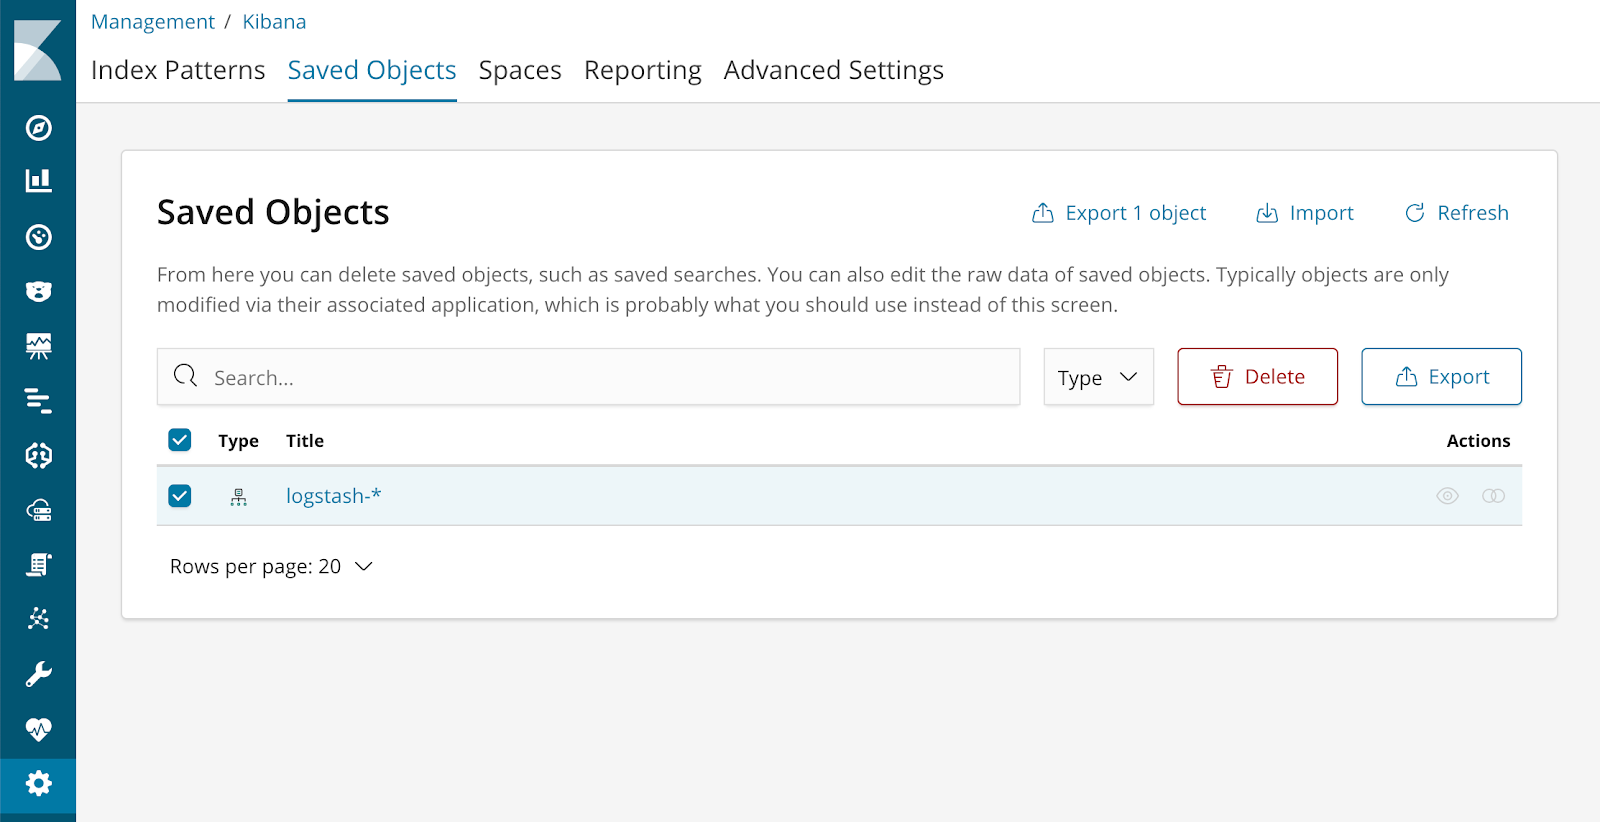Open the logstash-* saved object link

[333, 496]
